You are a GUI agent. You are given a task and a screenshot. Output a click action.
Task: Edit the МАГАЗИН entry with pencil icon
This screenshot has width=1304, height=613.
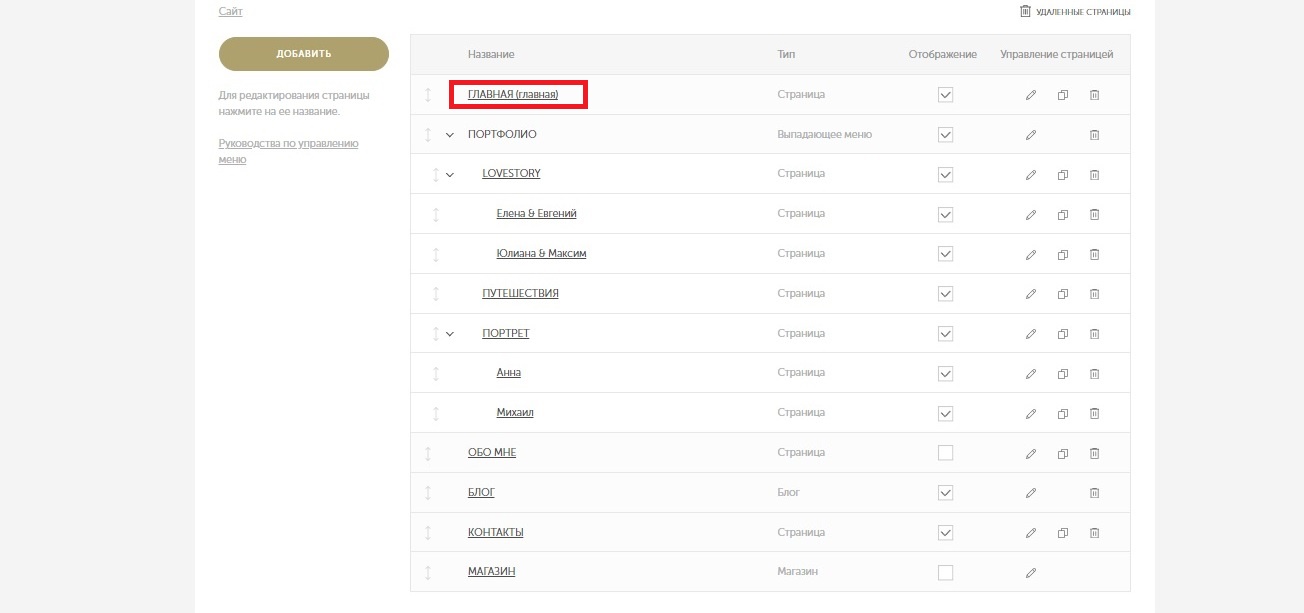[x=1031, y=573]
